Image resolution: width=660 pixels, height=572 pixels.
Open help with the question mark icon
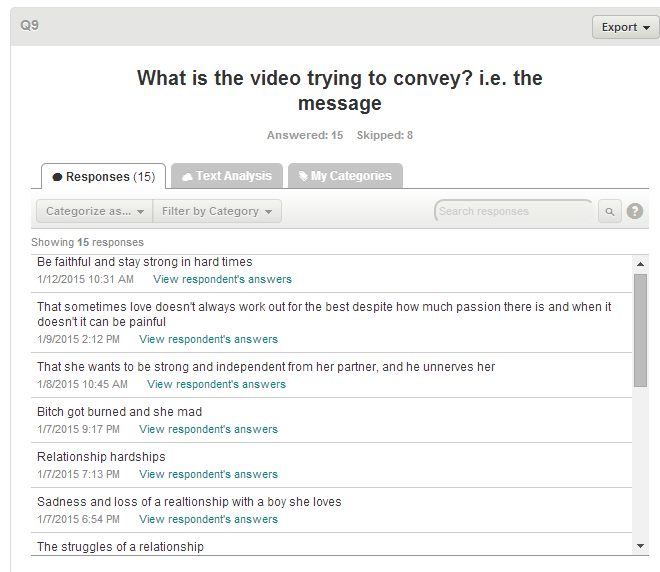635,211
